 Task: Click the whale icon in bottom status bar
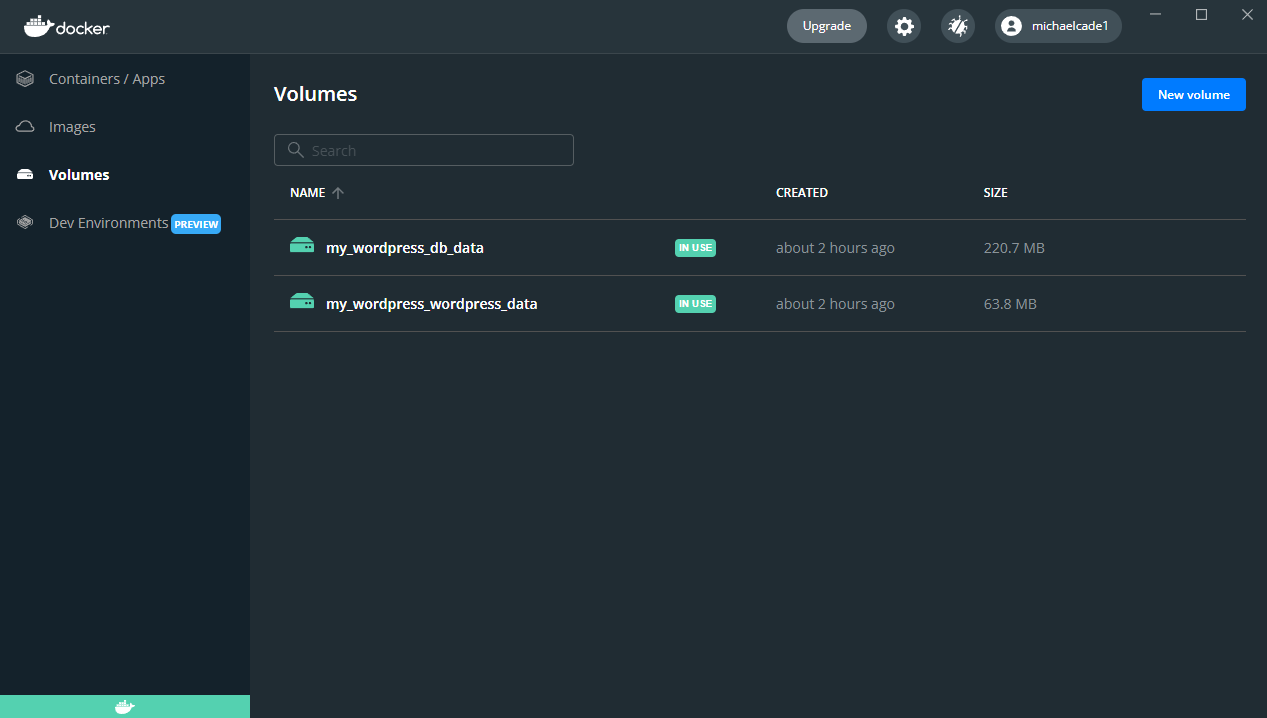[124, 707]
